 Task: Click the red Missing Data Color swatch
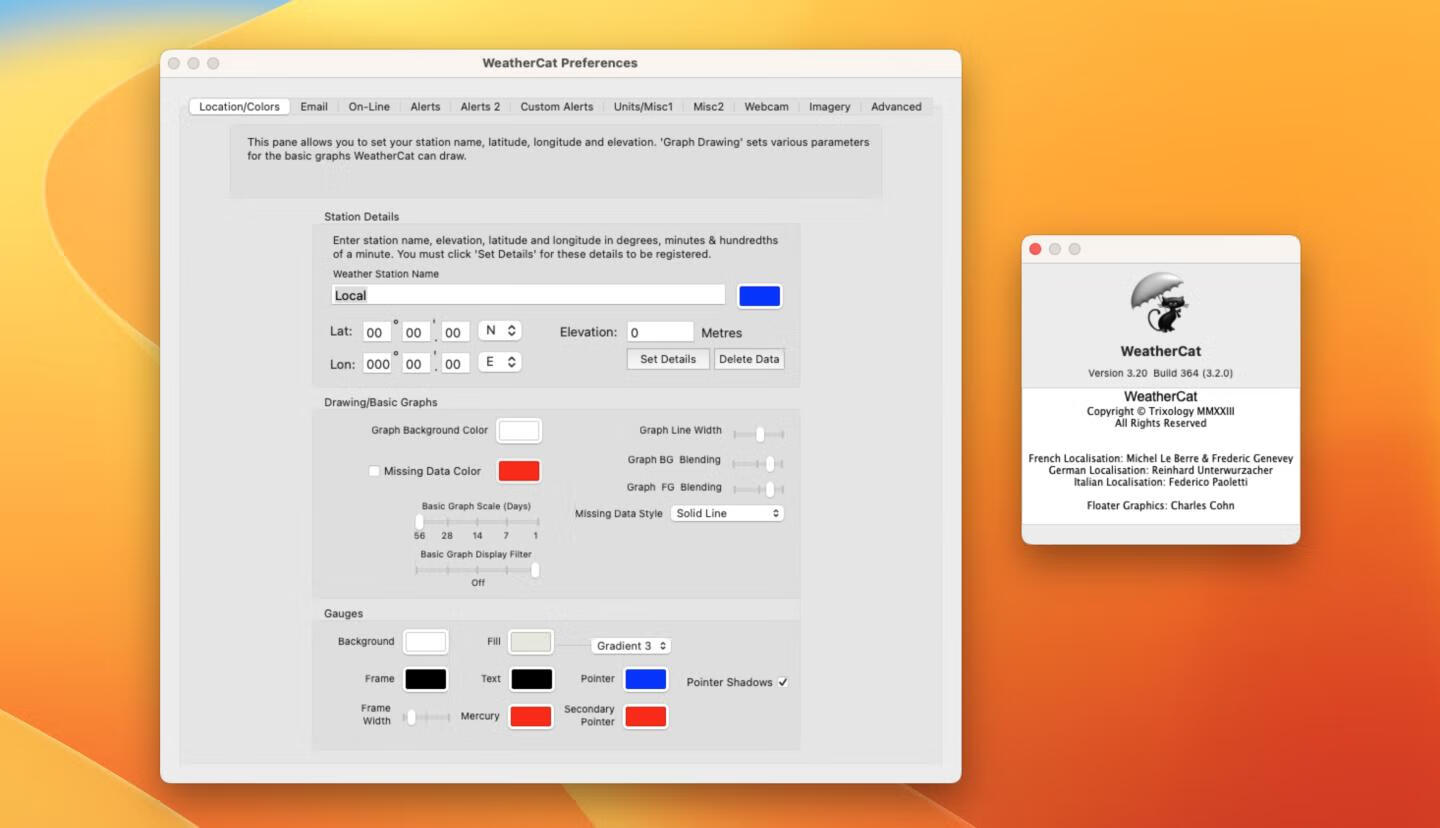[x=518, y=470]
